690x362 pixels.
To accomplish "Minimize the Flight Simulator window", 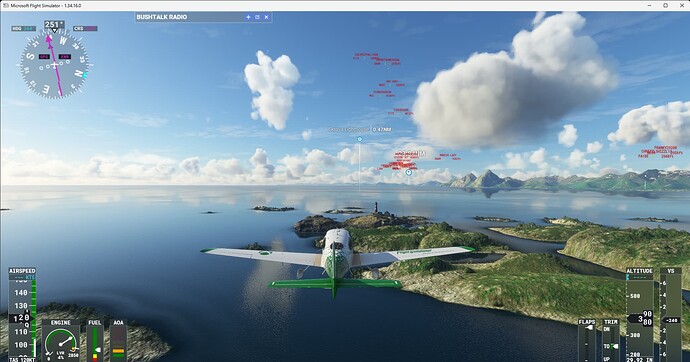I will tap(650, 5).
